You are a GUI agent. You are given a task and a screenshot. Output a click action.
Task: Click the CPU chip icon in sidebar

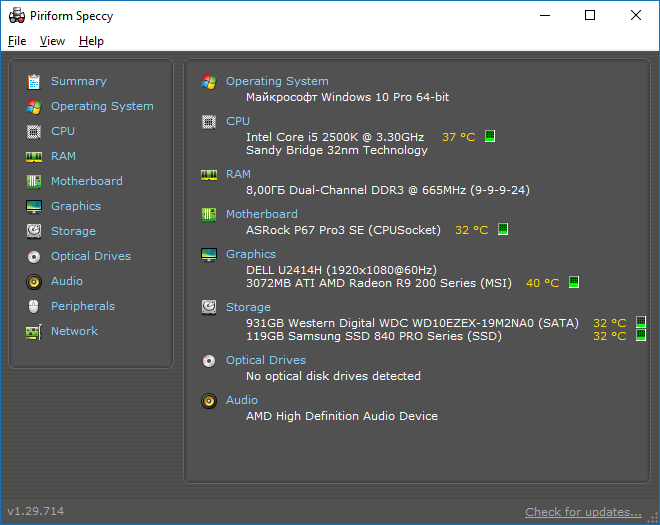tap(34, 132)
